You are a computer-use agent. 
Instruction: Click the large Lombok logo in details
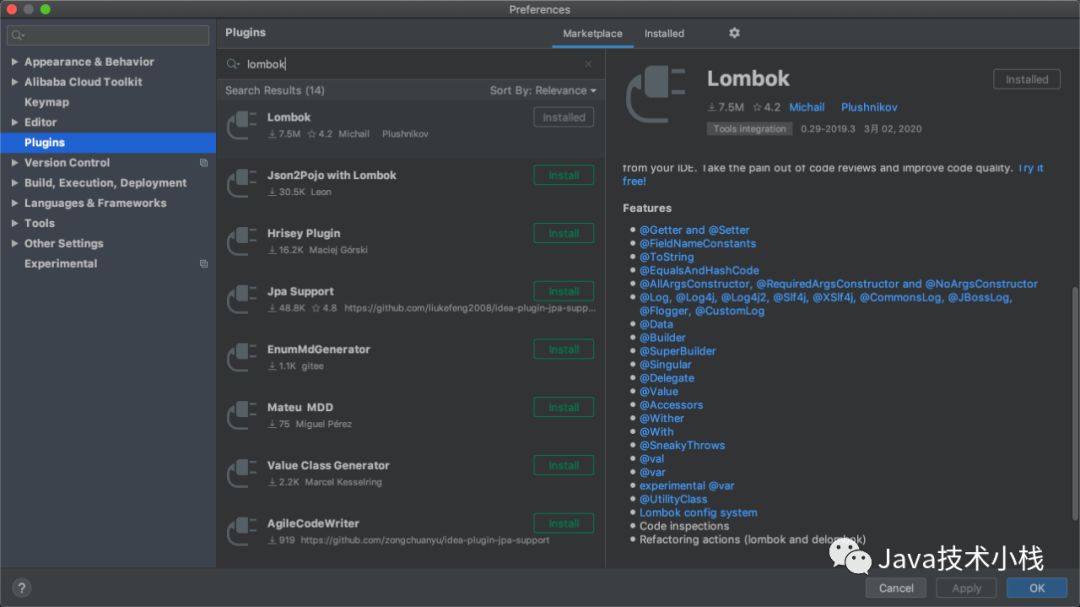(655, 94)
